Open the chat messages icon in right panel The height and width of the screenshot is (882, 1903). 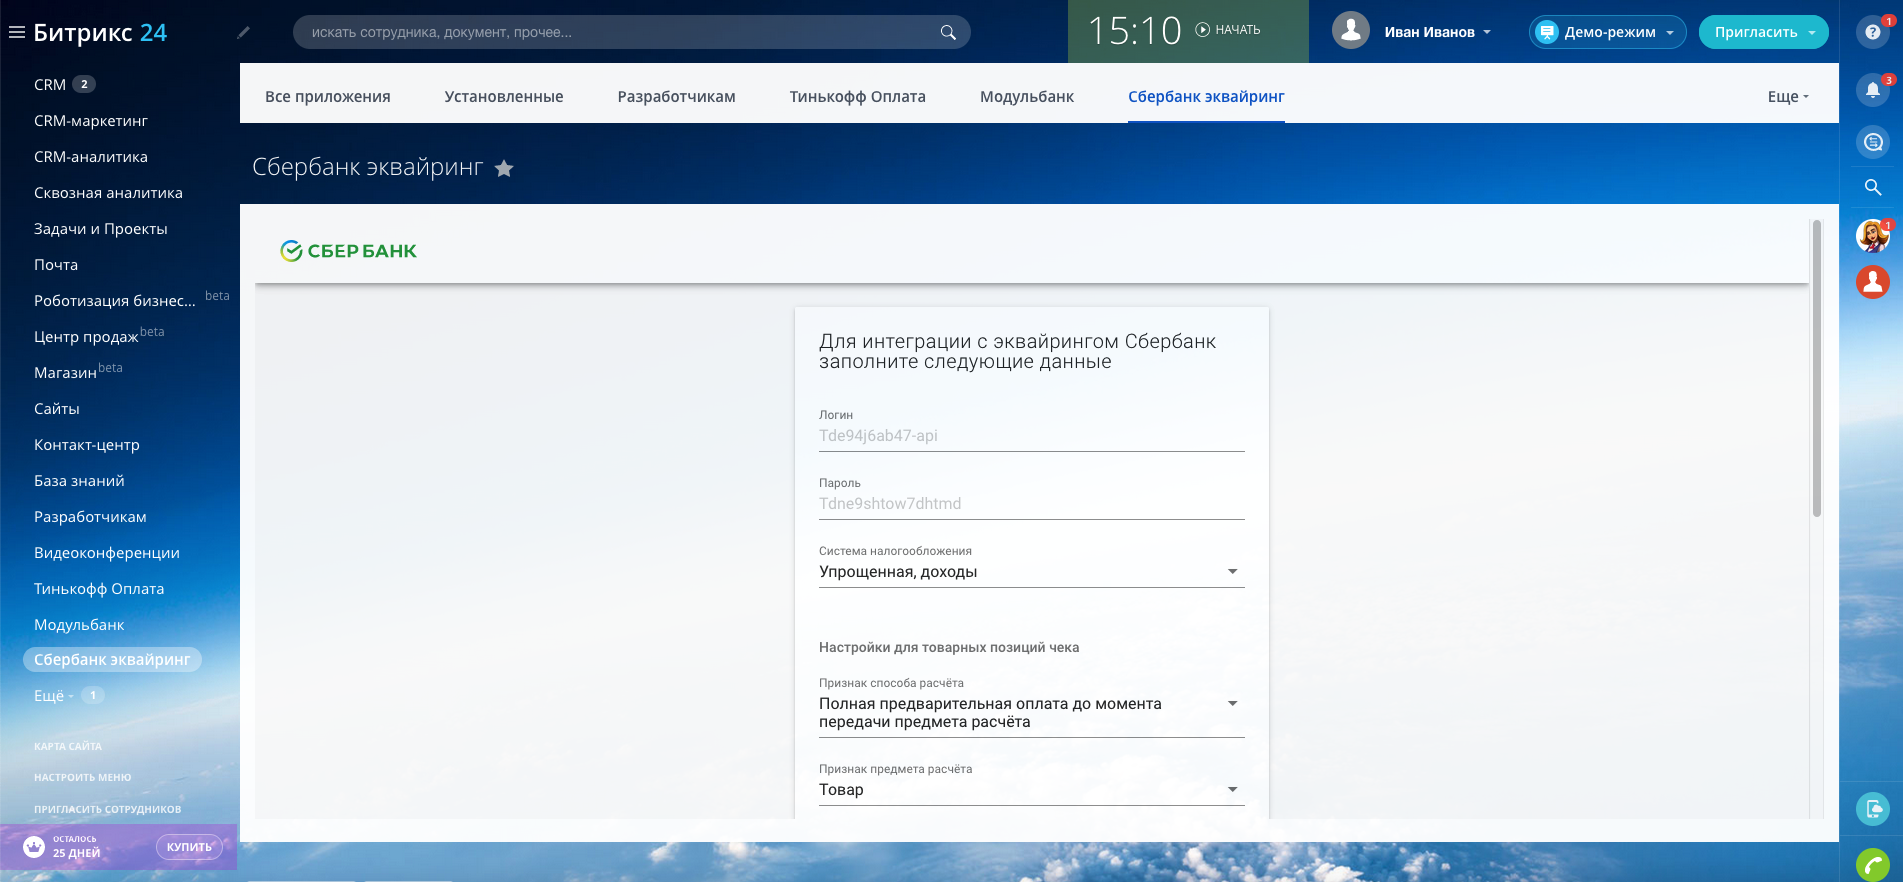point(1872,142)
